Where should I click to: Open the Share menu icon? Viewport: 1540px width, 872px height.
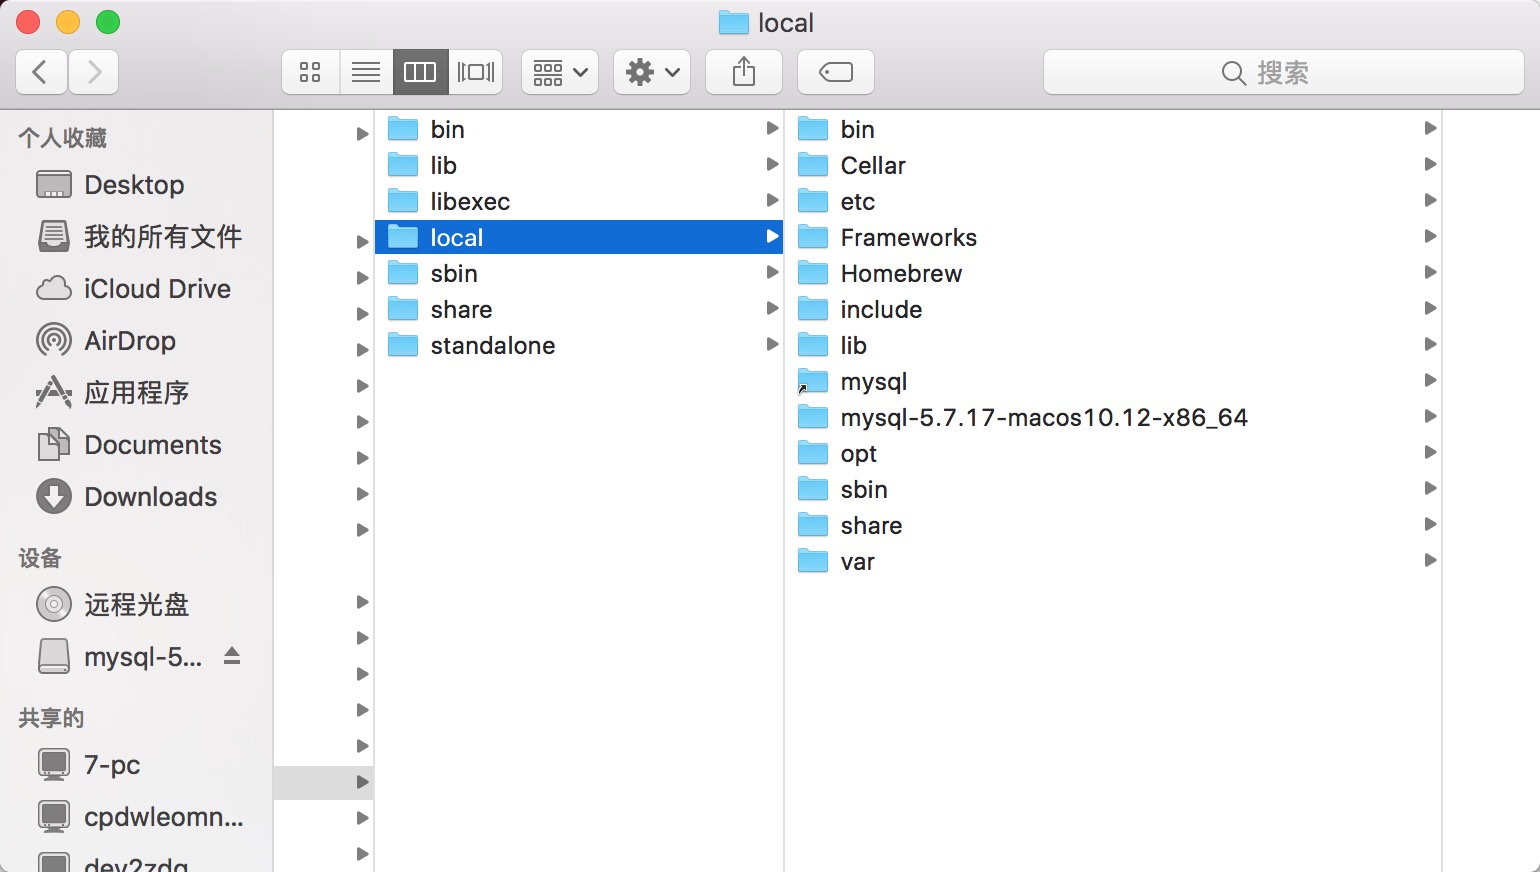tap(743, 71)
